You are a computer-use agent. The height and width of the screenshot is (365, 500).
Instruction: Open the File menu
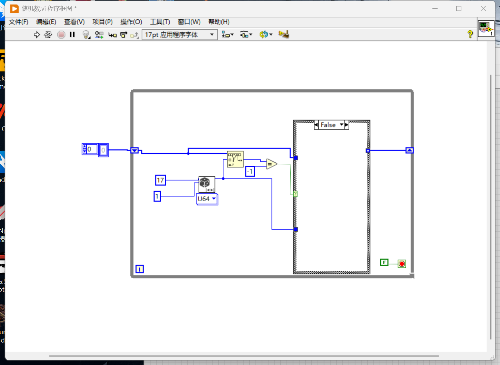click(19, 22)
